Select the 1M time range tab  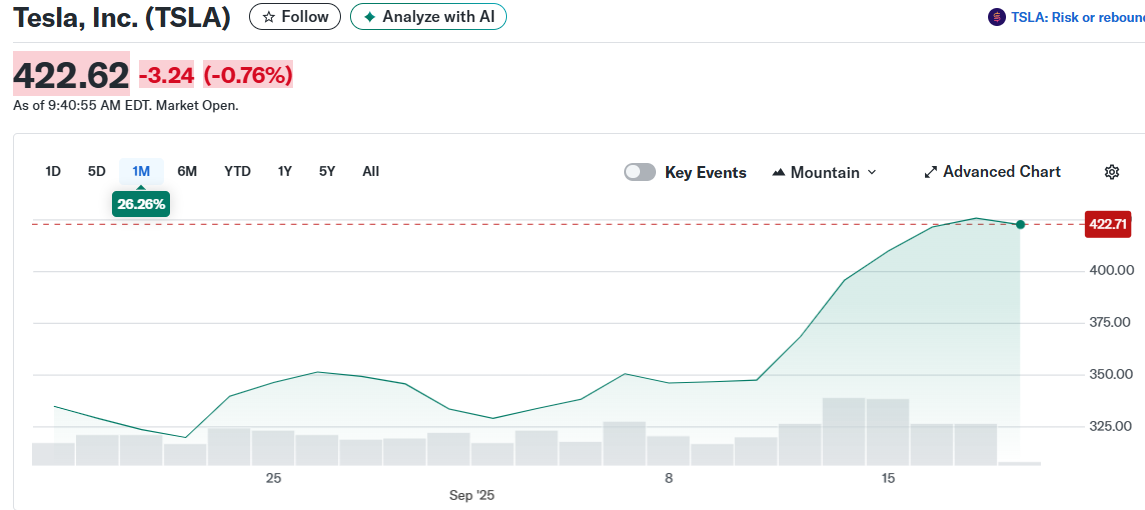tap(141, 171)
